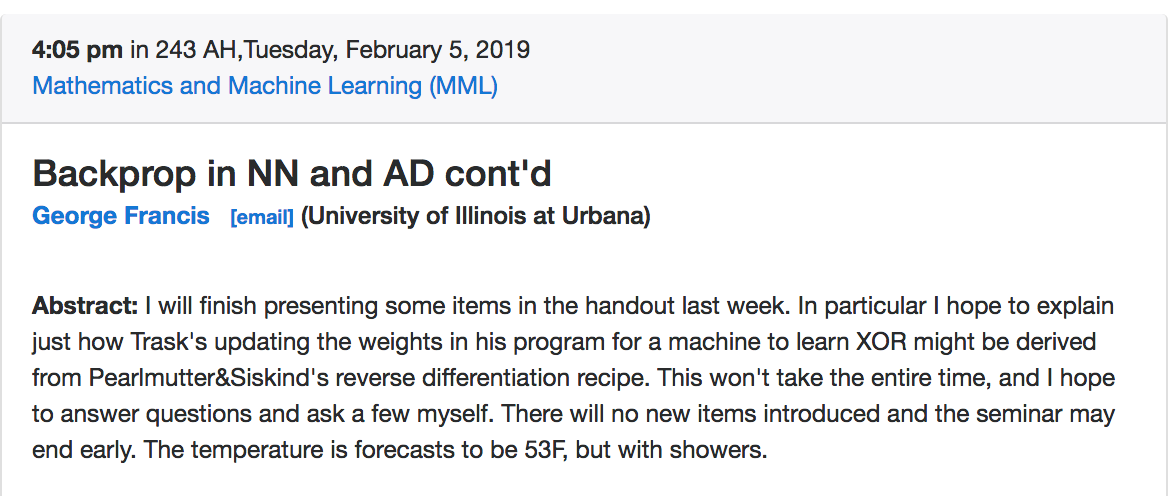Click the phrase "end early" in the abstract
This screenshot has height=496, width=1172.
click(83, 450)
